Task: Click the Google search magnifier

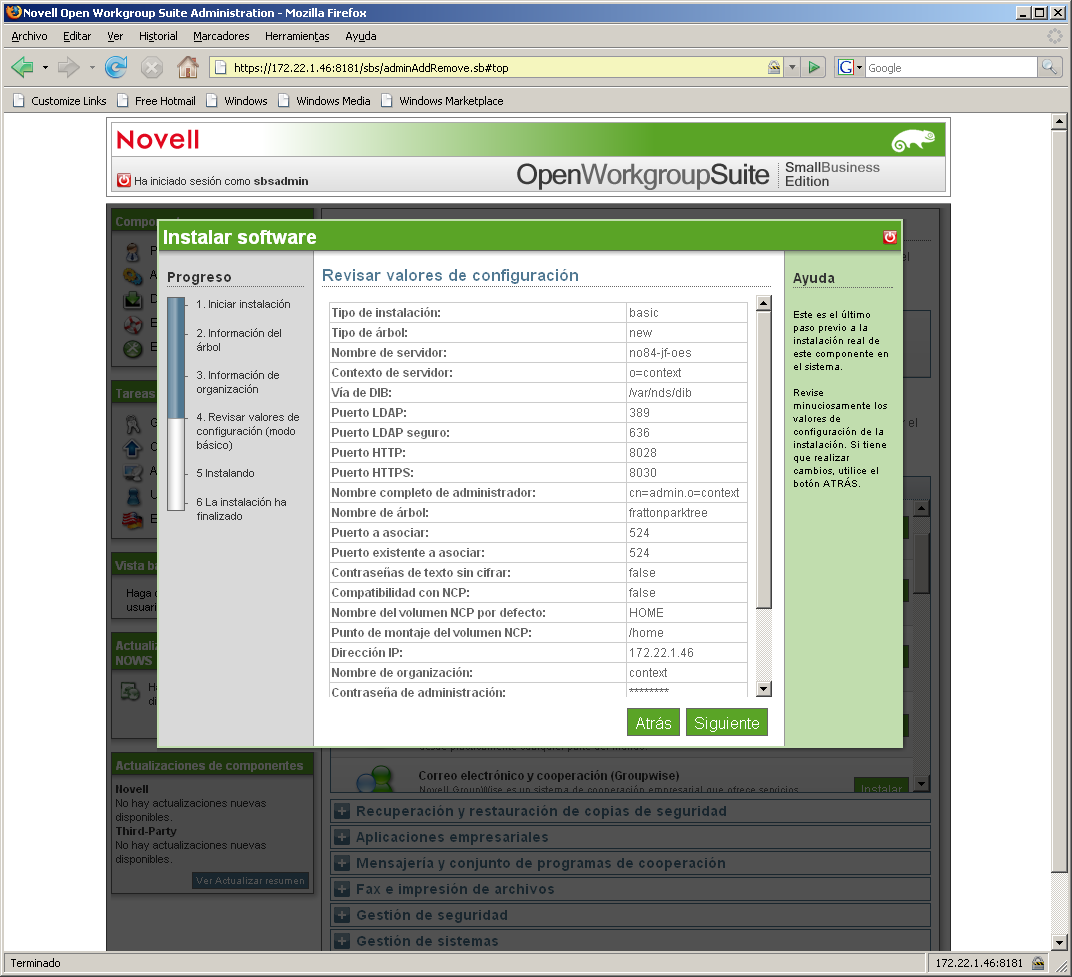Action: 1049,67
